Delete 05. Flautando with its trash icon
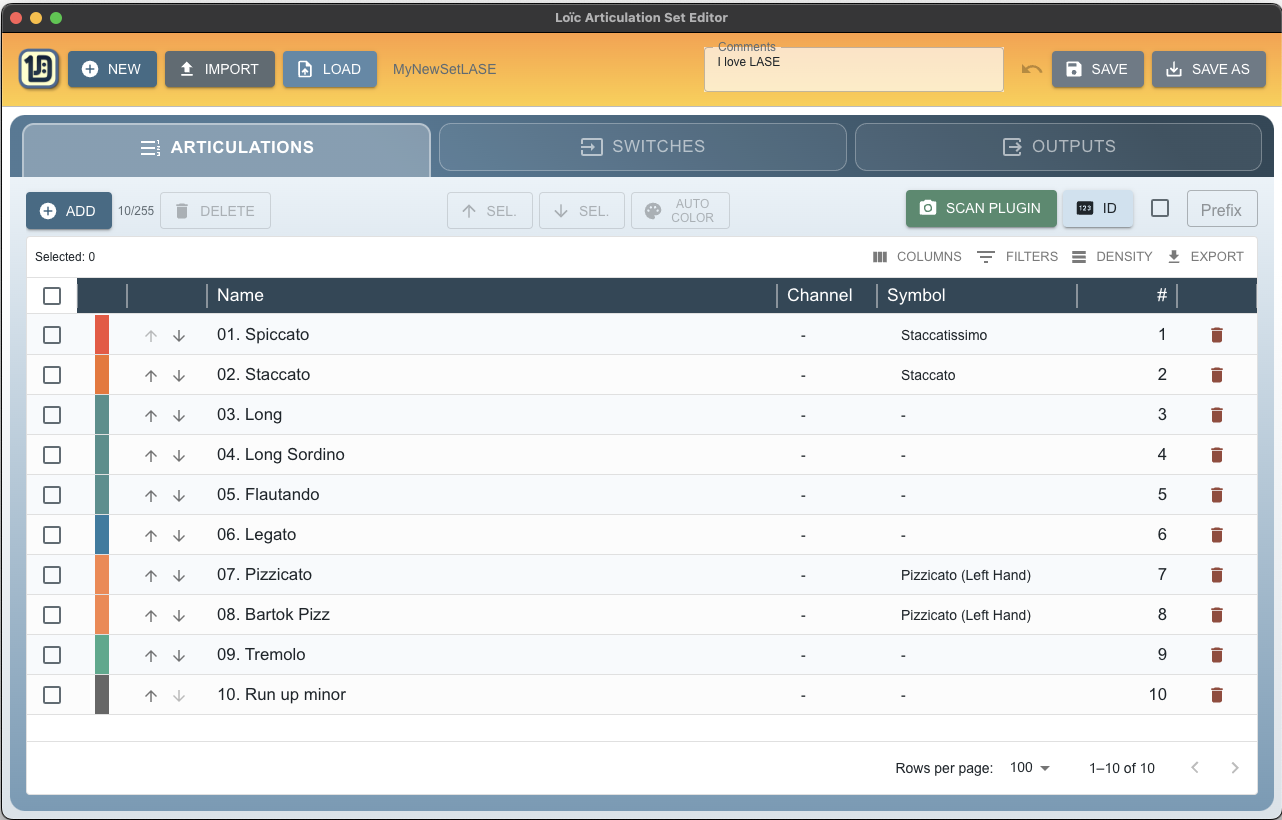The height and width of the screenshot is (820, 1282). (x=1217, y=495)
